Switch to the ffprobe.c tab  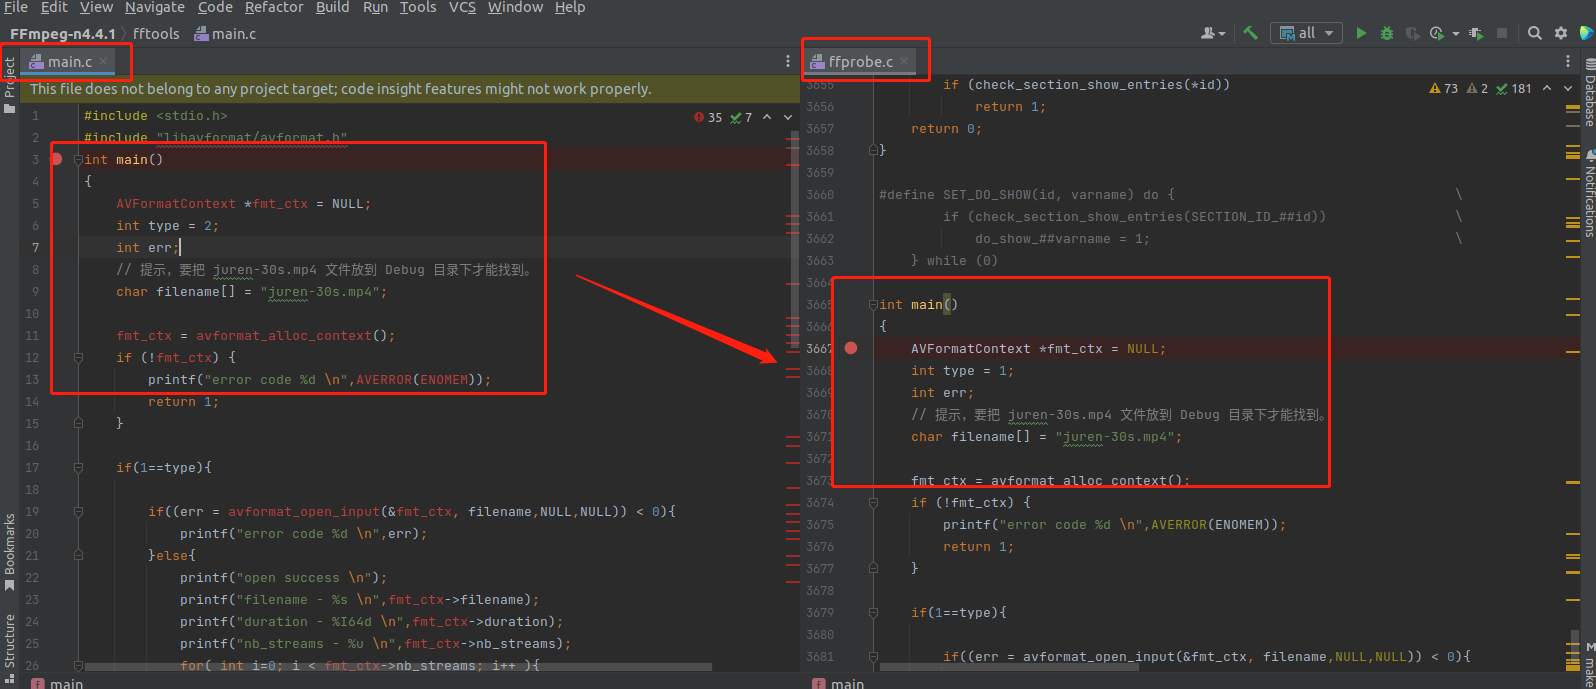click(859, 62)
